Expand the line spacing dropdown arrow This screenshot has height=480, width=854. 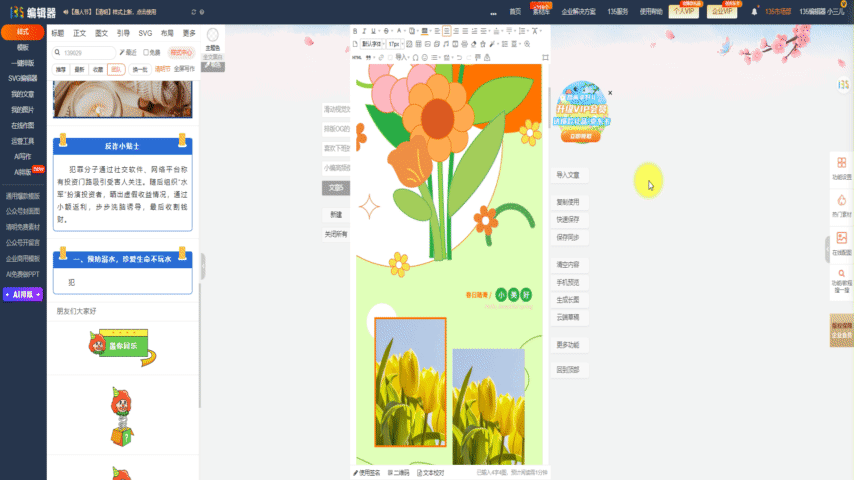pyautogui.click(x=528, y=31)
